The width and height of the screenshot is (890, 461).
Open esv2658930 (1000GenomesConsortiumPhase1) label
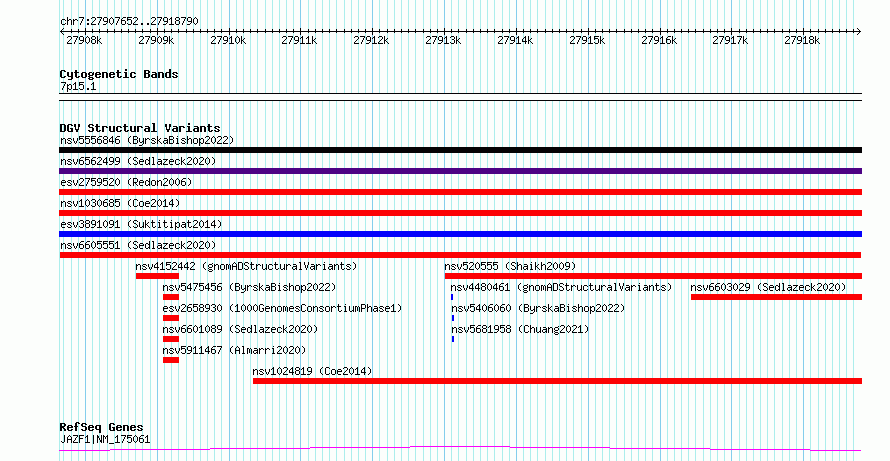pyautogui.click(x=282, y=308)
